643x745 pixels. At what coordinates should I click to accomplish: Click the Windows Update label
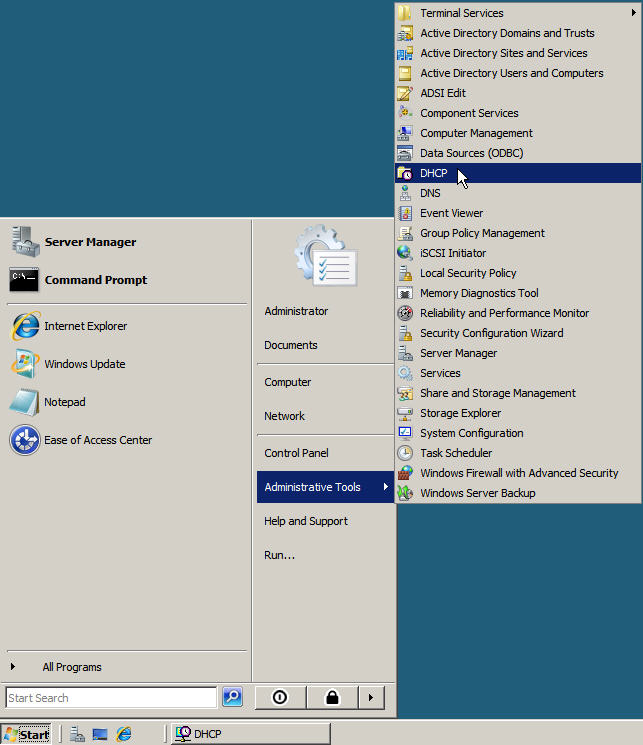coord(85,364)
